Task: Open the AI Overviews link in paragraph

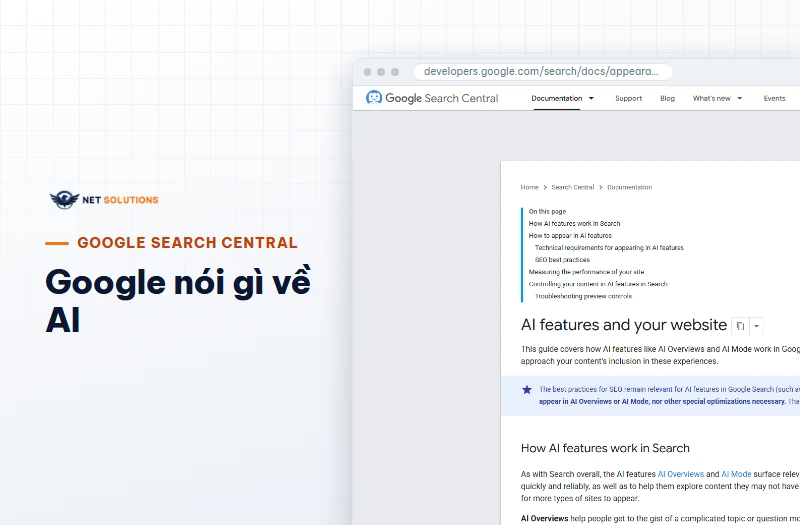Action: [681, 474]
